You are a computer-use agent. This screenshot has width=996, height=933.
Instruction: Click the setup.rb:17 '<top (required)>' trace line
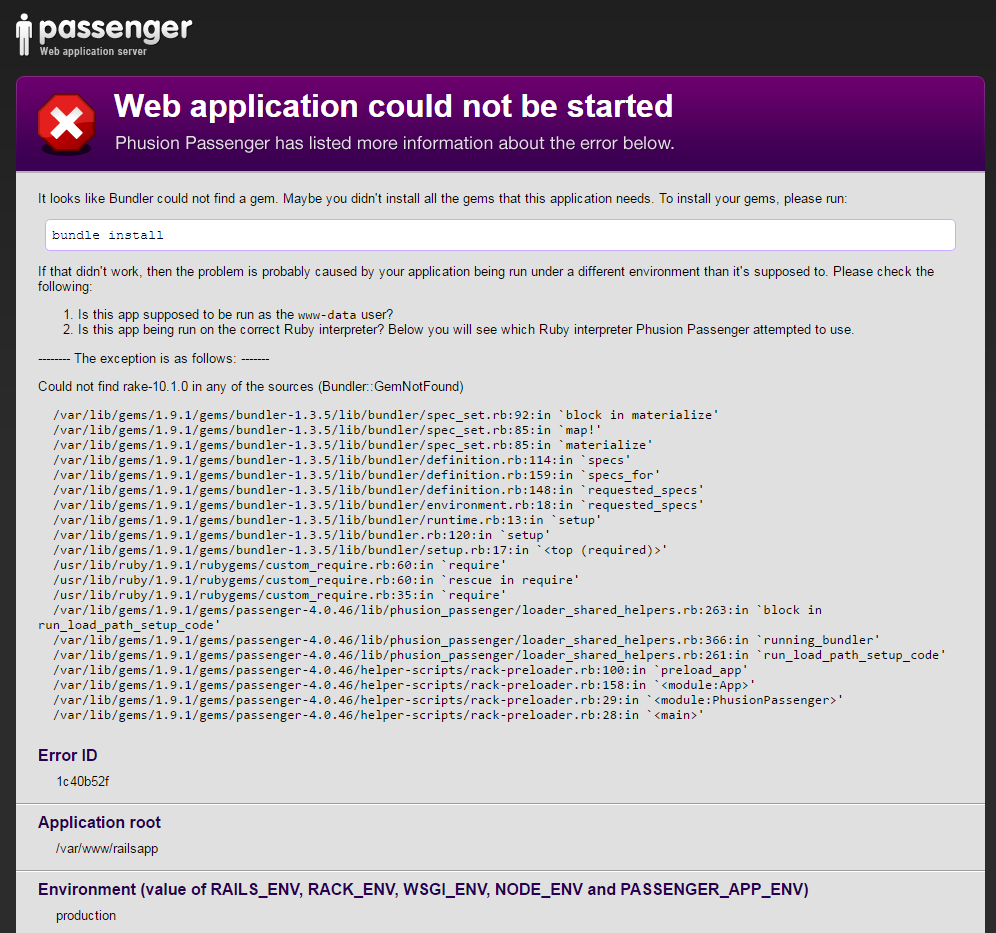pos(360,550)
